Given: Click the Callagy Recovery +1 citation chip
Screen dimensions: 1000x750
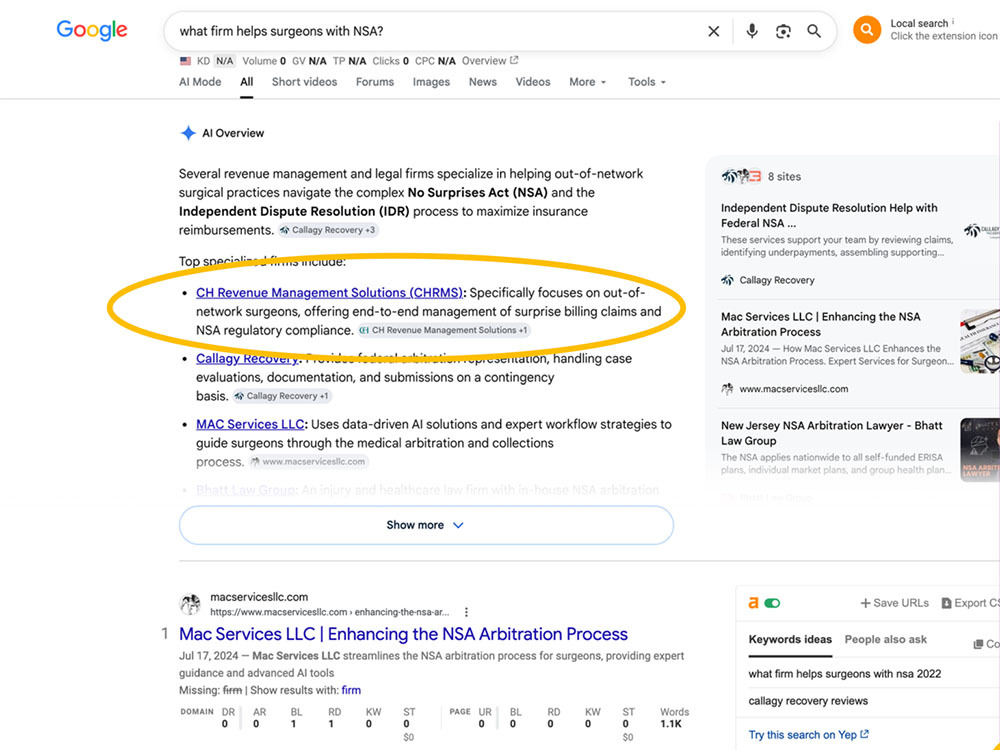Looking at the screenshot, I should (282, 395).
